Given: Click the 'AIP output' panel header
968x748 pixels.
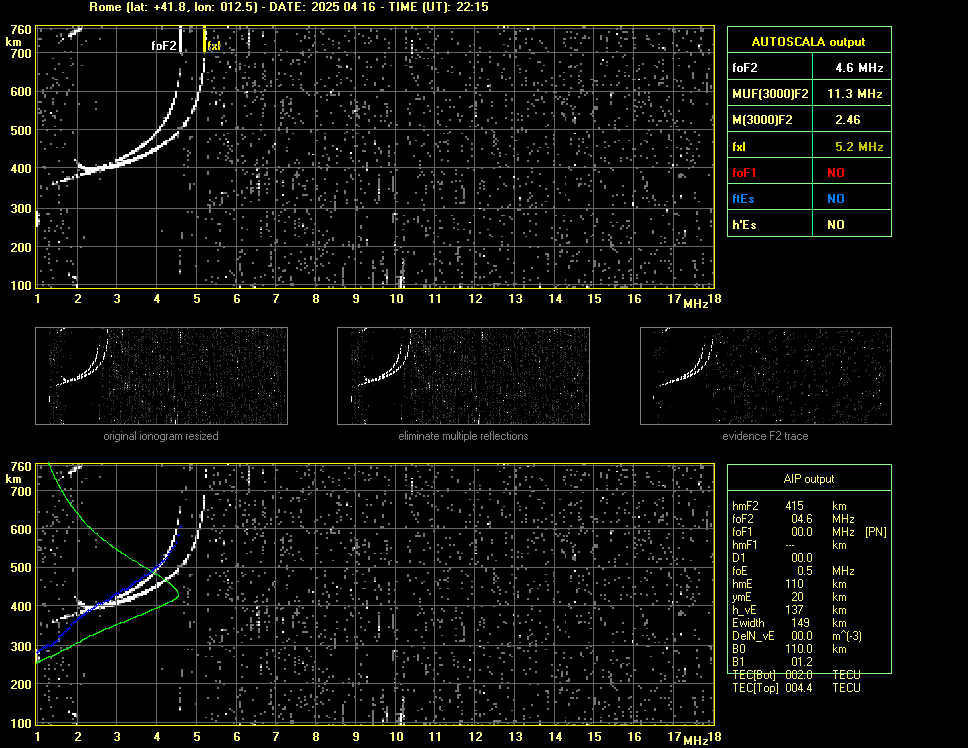Looking at the screenshot, I should 809,479.
